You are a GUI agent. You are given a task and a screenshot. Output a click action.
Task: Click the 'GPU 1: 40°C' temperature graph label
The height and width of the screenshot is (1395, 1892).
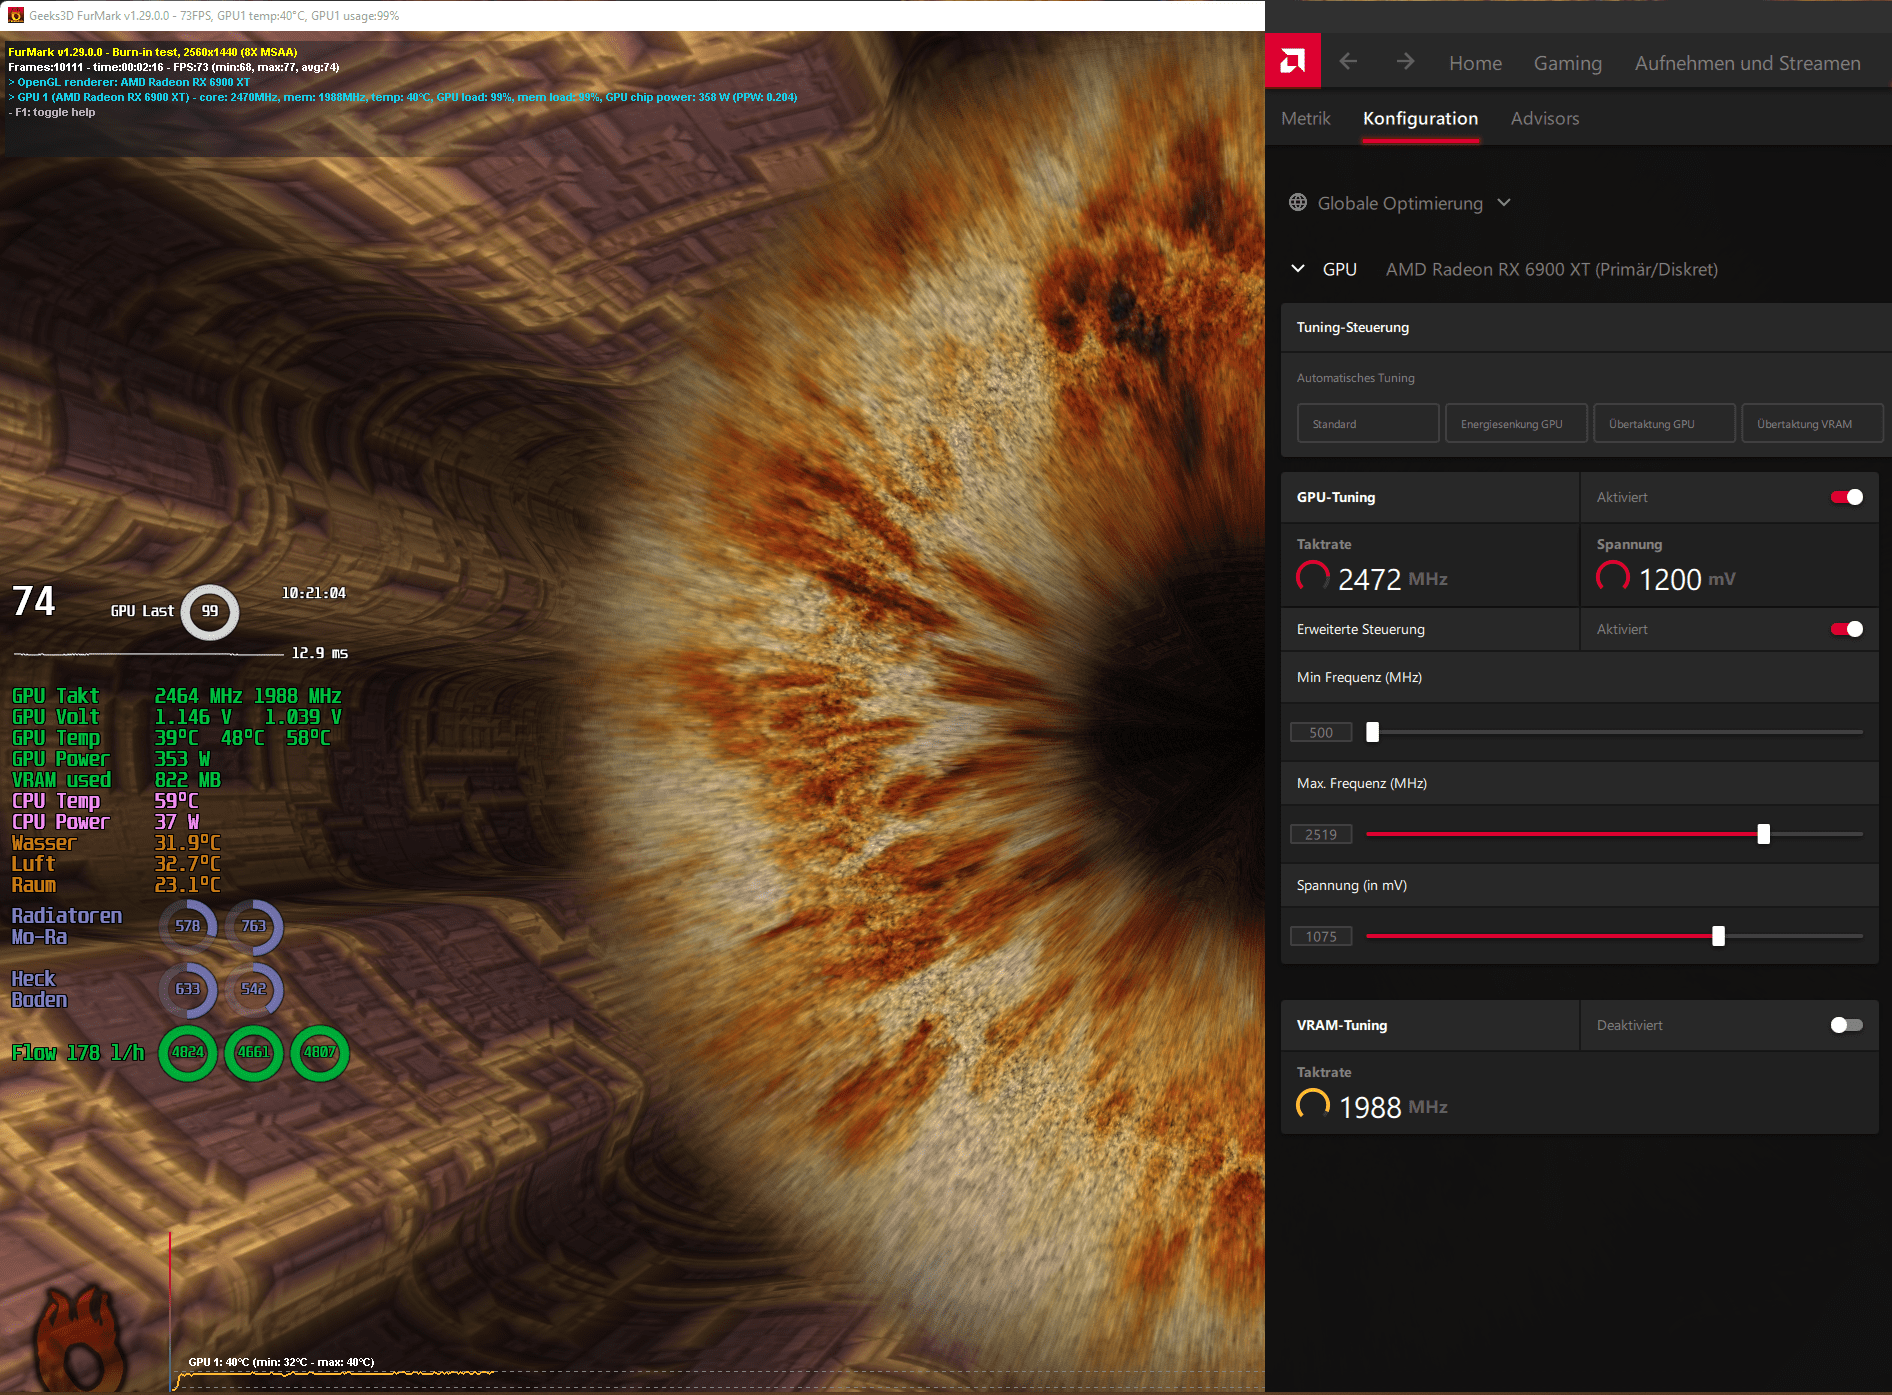point(281,1362)
